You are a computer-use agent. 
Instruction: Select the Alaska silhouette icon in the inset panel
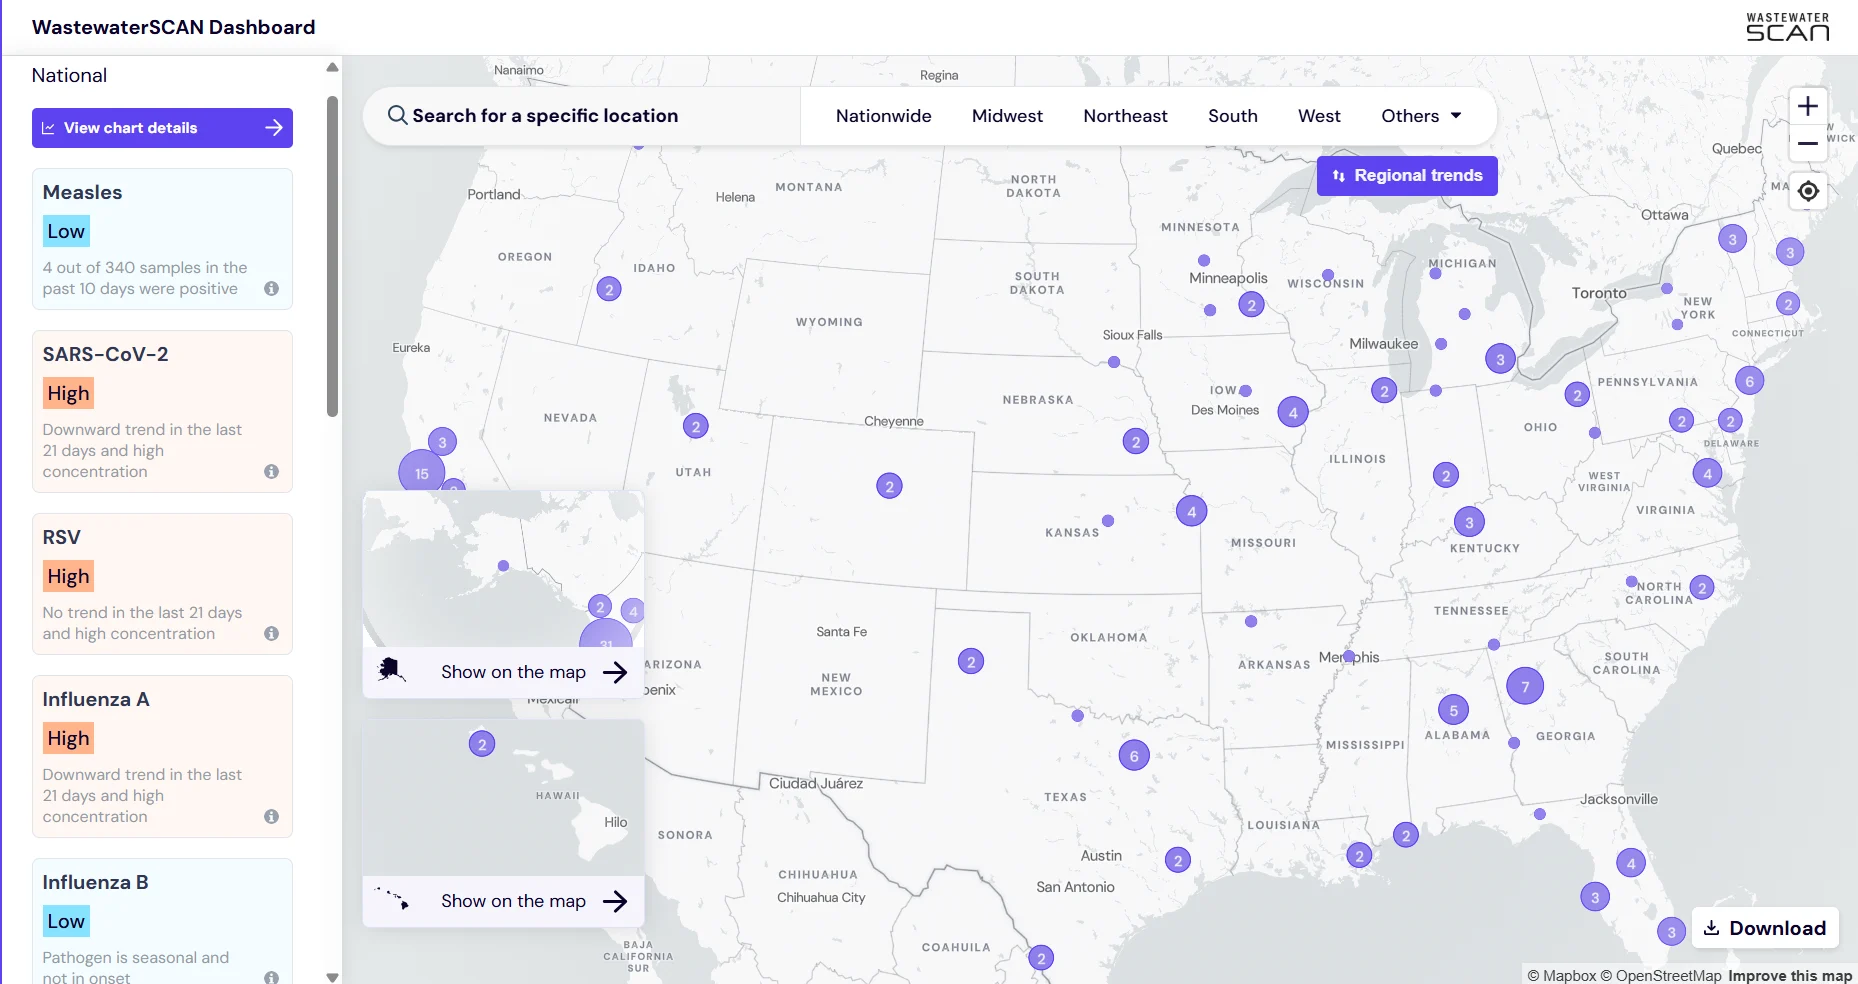(x=390, y=671)
